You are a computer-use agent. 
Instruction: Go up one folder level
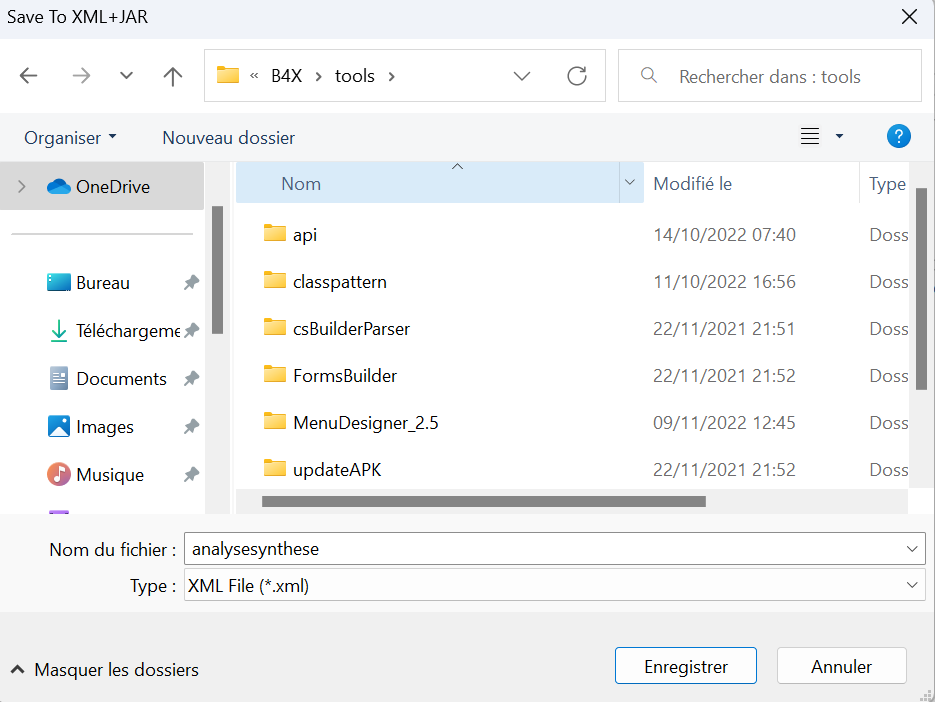[173, 76]
